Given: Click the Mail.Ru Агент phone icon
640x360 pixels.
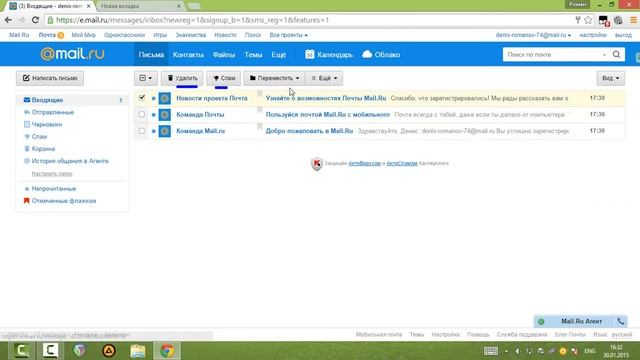Looking at the screenshot, I should tap(621, 321).
